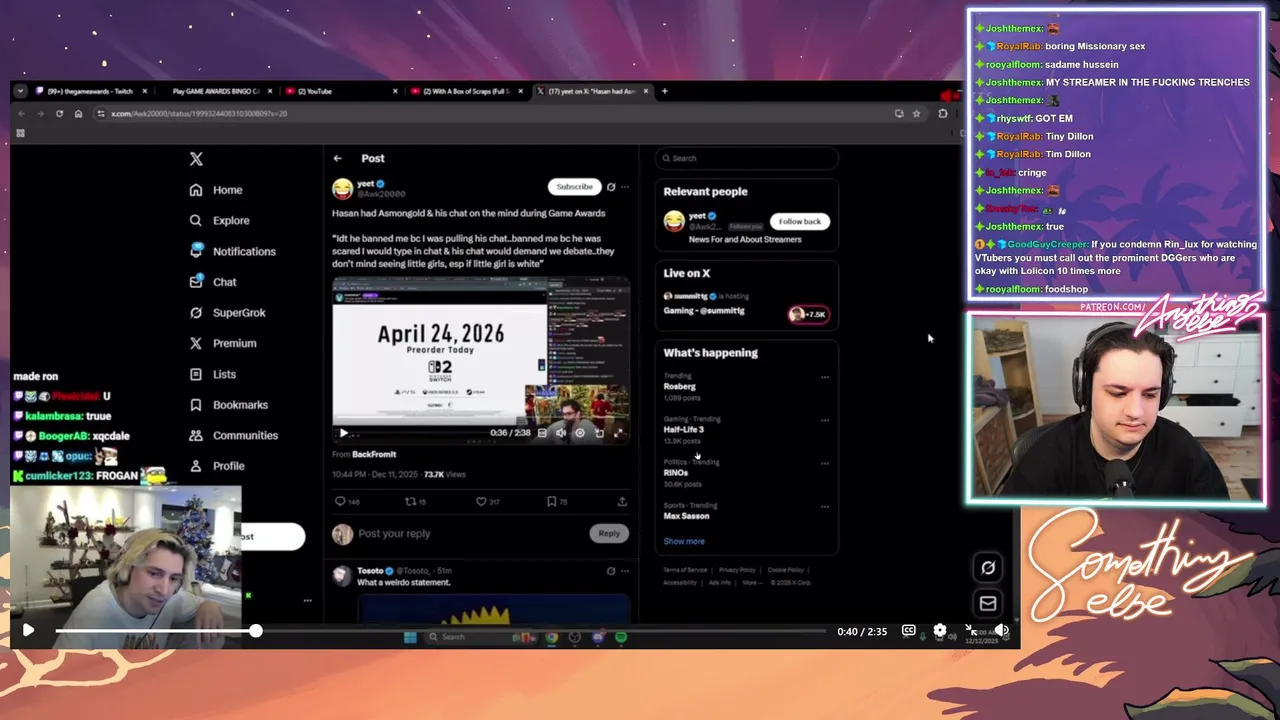Open browser apps grid icon
Screen dimensions: 1280x720
(20, 133)
